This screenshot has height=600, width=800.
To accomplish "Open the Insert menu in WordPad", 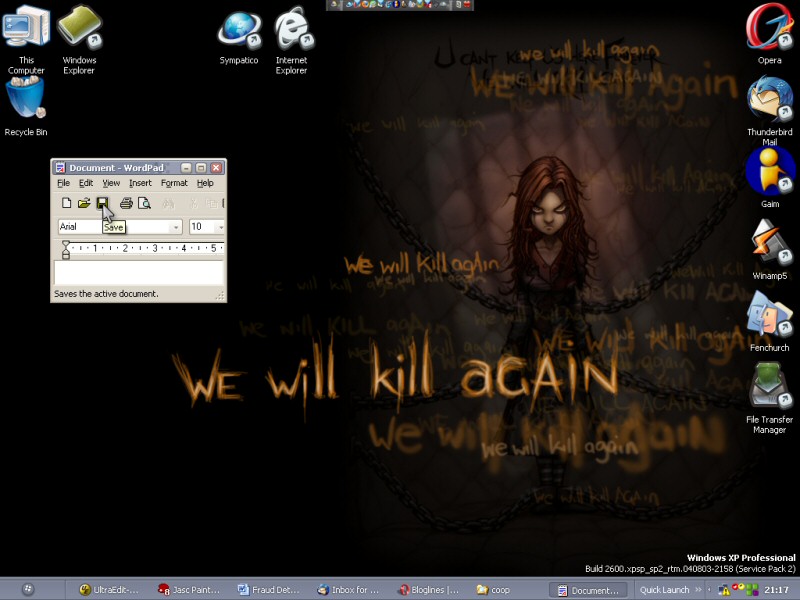I will [x=140, y=183].
